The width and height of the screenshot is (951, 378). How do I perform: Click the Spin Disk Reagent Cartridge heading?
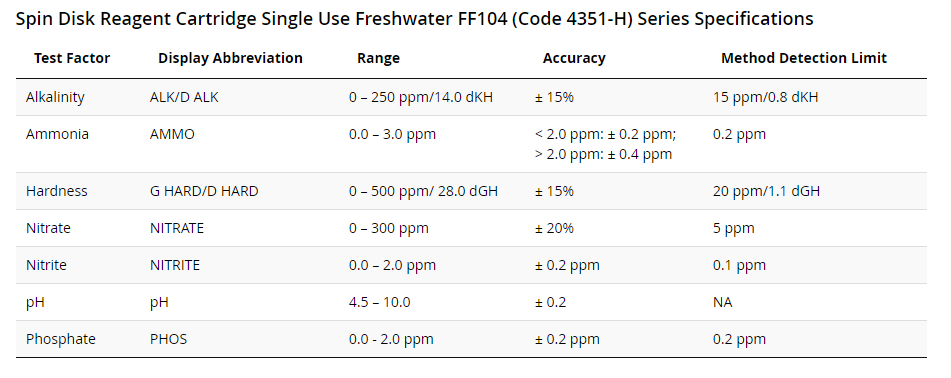pos(414,19)
